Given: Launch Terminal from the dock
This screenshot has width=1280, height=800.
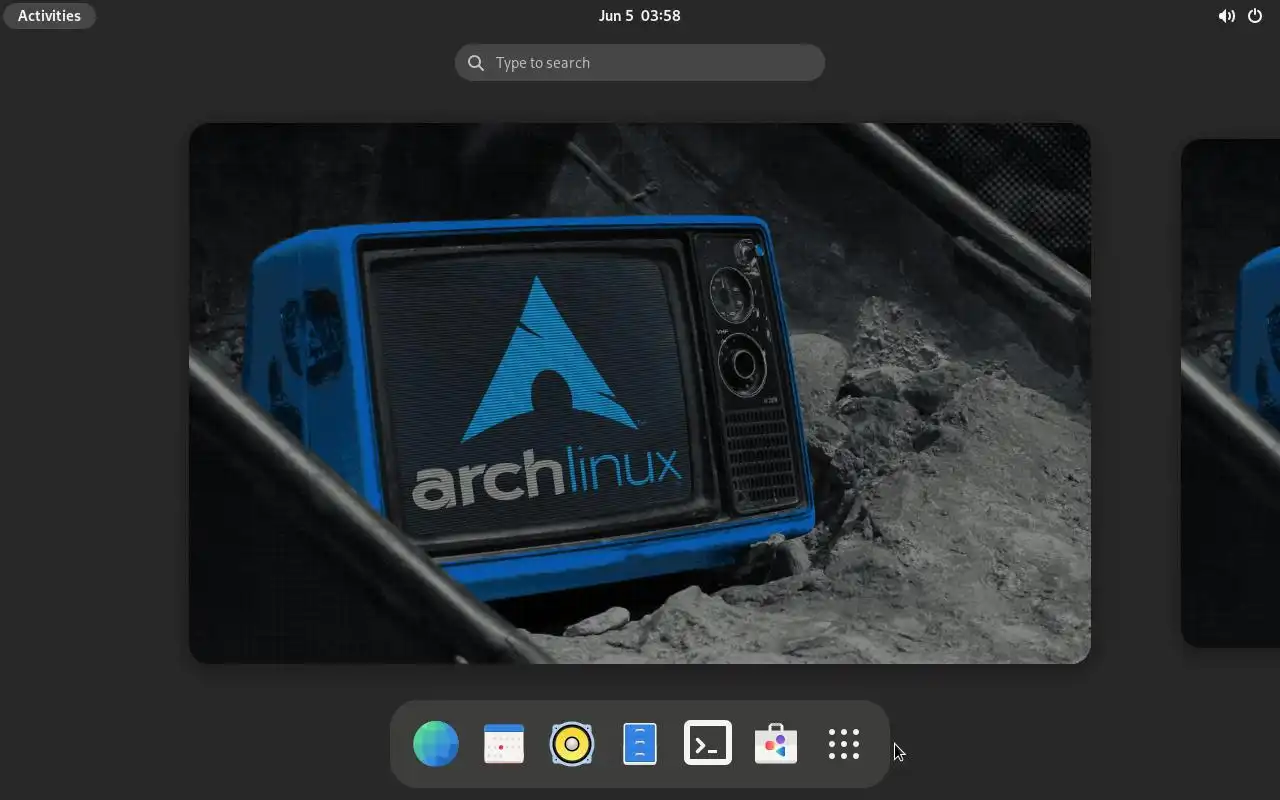Looking at the screenshot, I should pyautogui.click(x=708, y=743).
